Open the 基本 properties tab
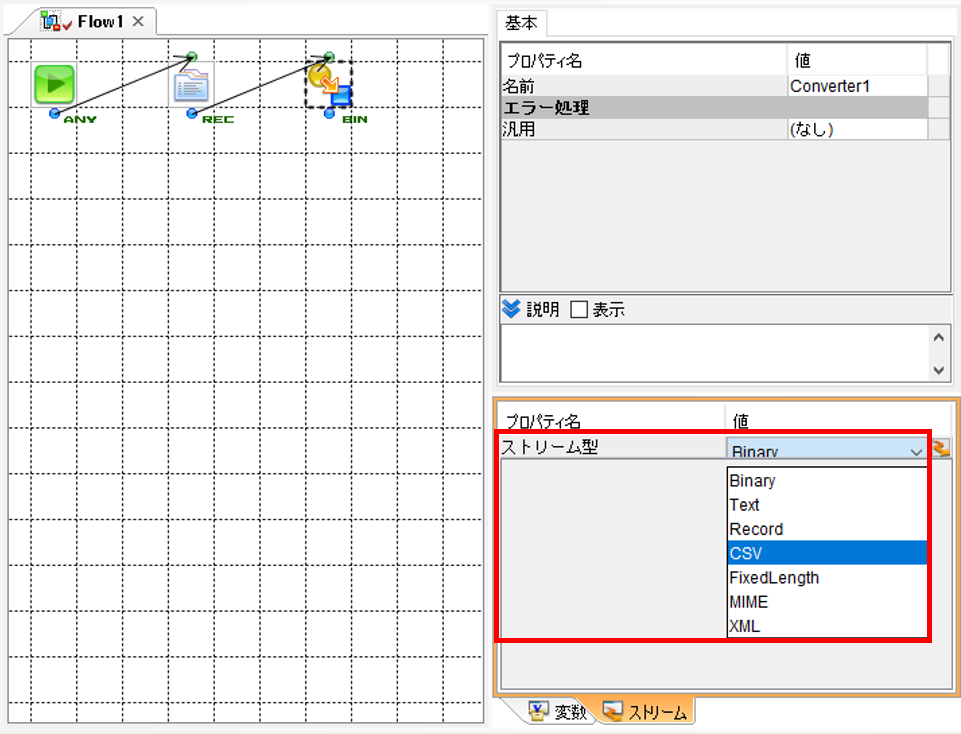This screenshot has height=734, width=961. point(521,23)
